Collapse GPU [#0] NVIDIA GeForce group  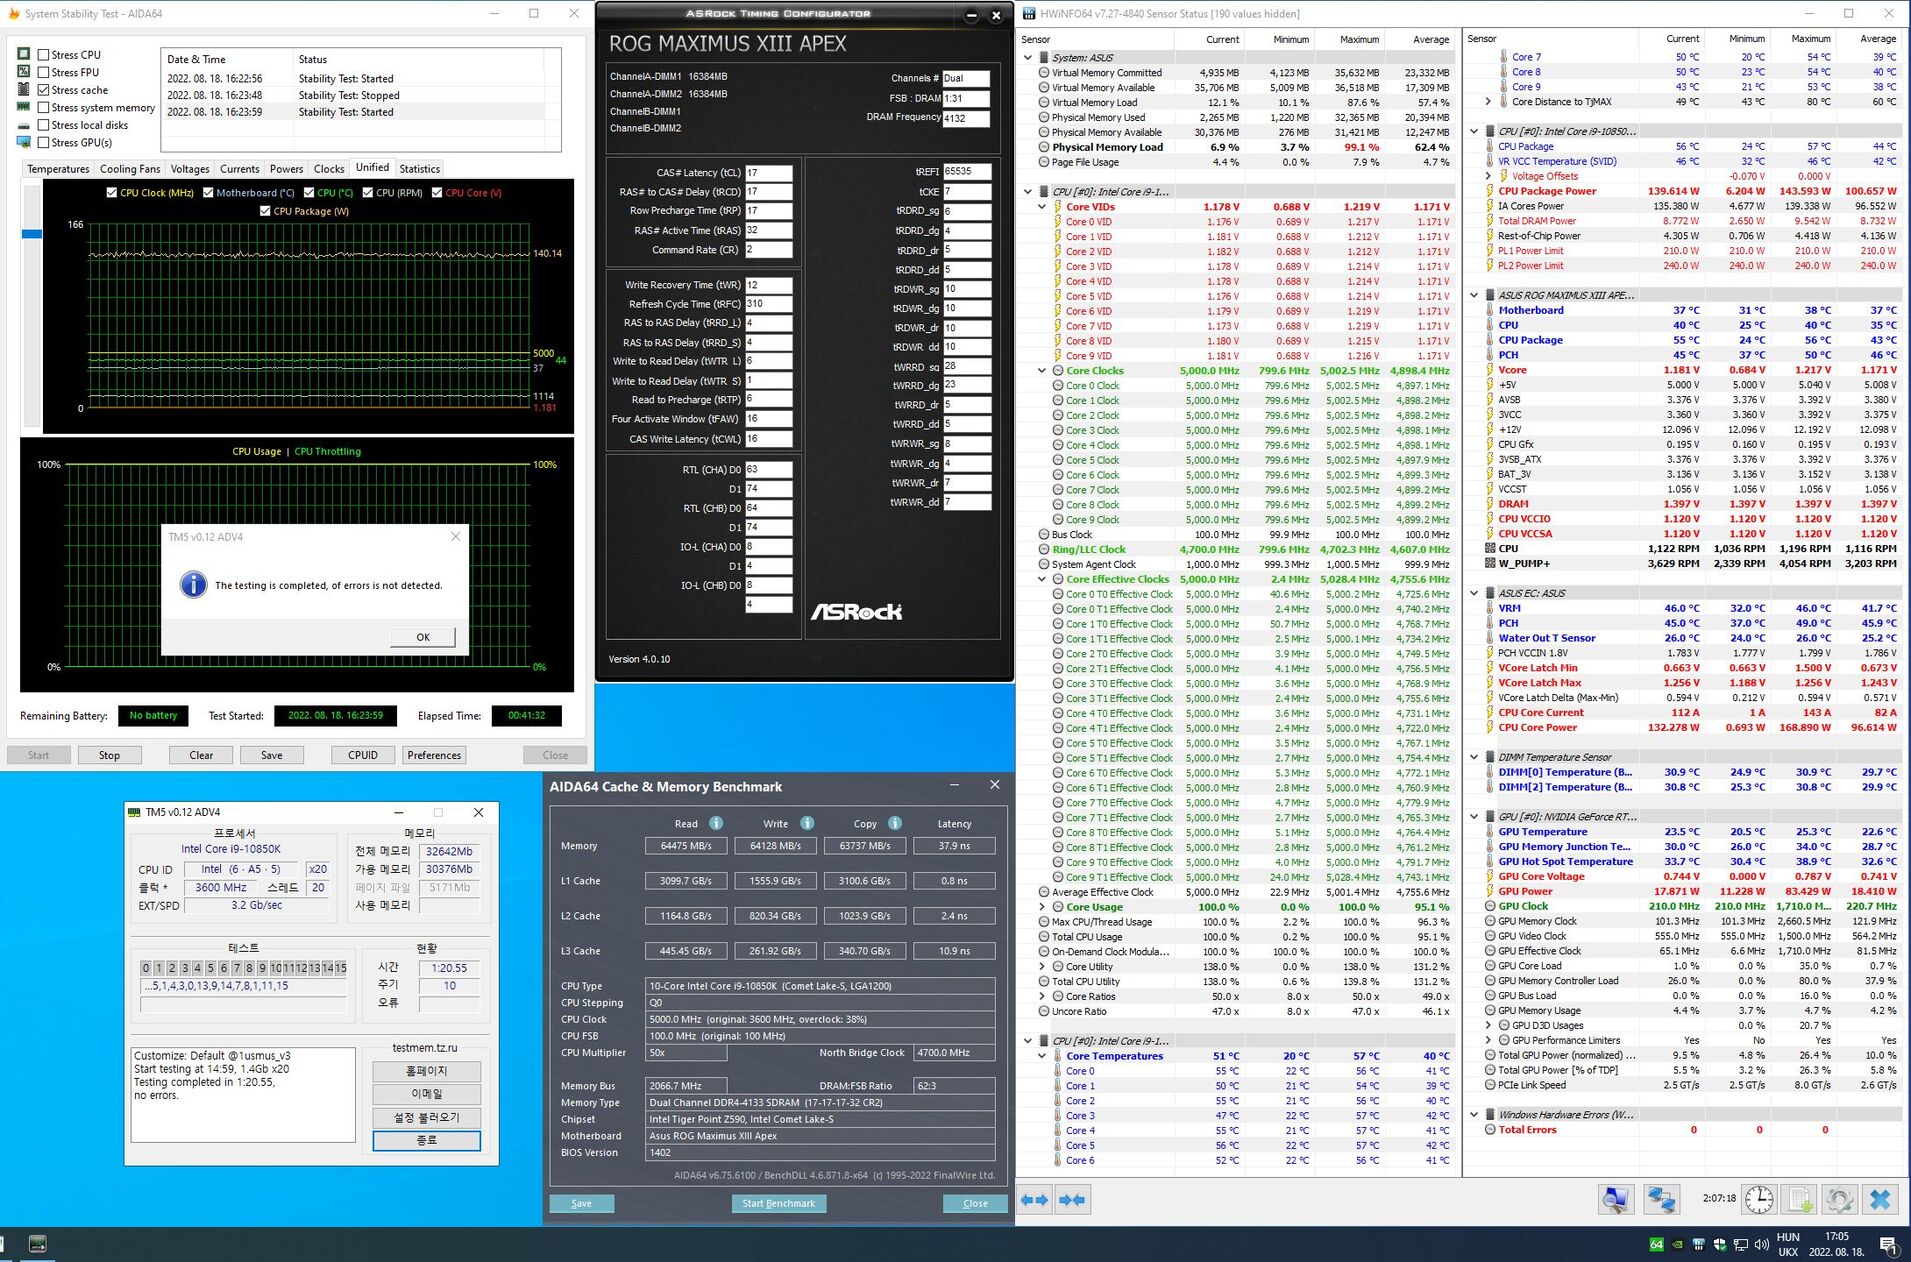pyautogui.click(x=1474, y=817)
